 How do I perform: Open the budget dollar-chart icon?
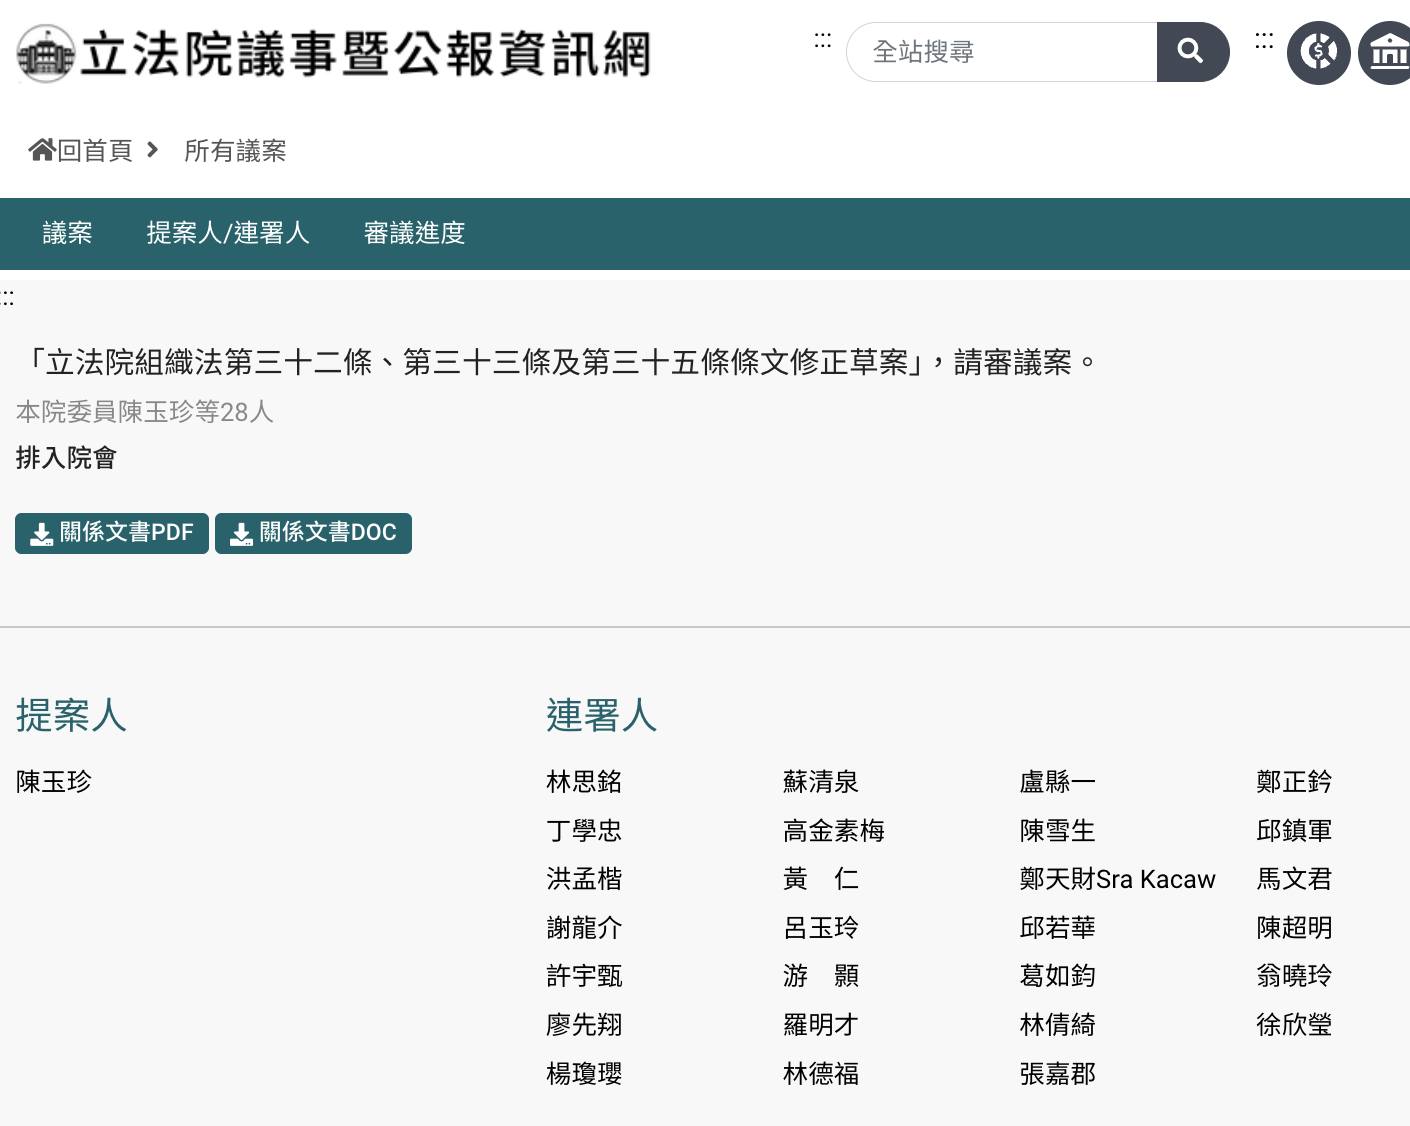(x=1318, y=52)
